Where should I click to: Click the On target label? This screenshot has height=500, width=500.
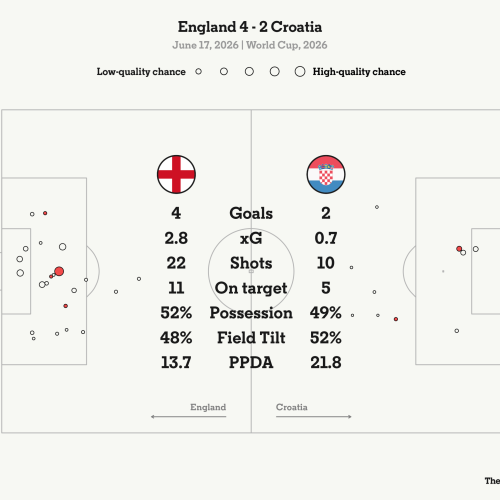click(x=251, y=288)
